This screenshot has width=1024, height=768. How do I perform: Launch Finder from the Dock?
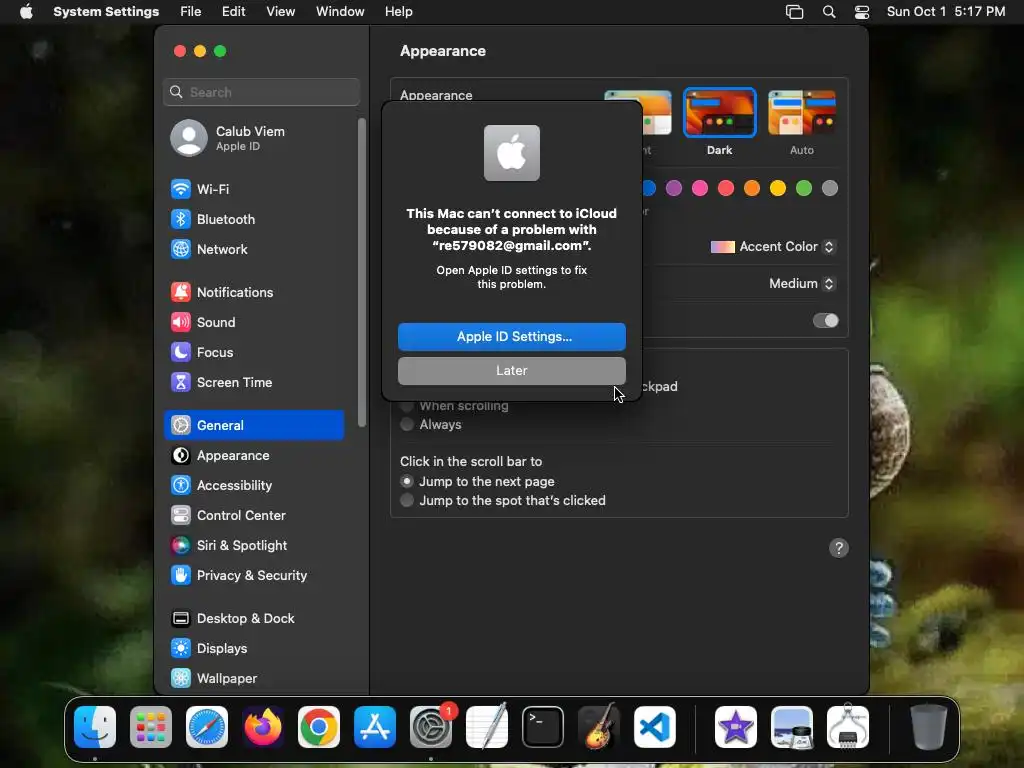[x=95, y=727]
